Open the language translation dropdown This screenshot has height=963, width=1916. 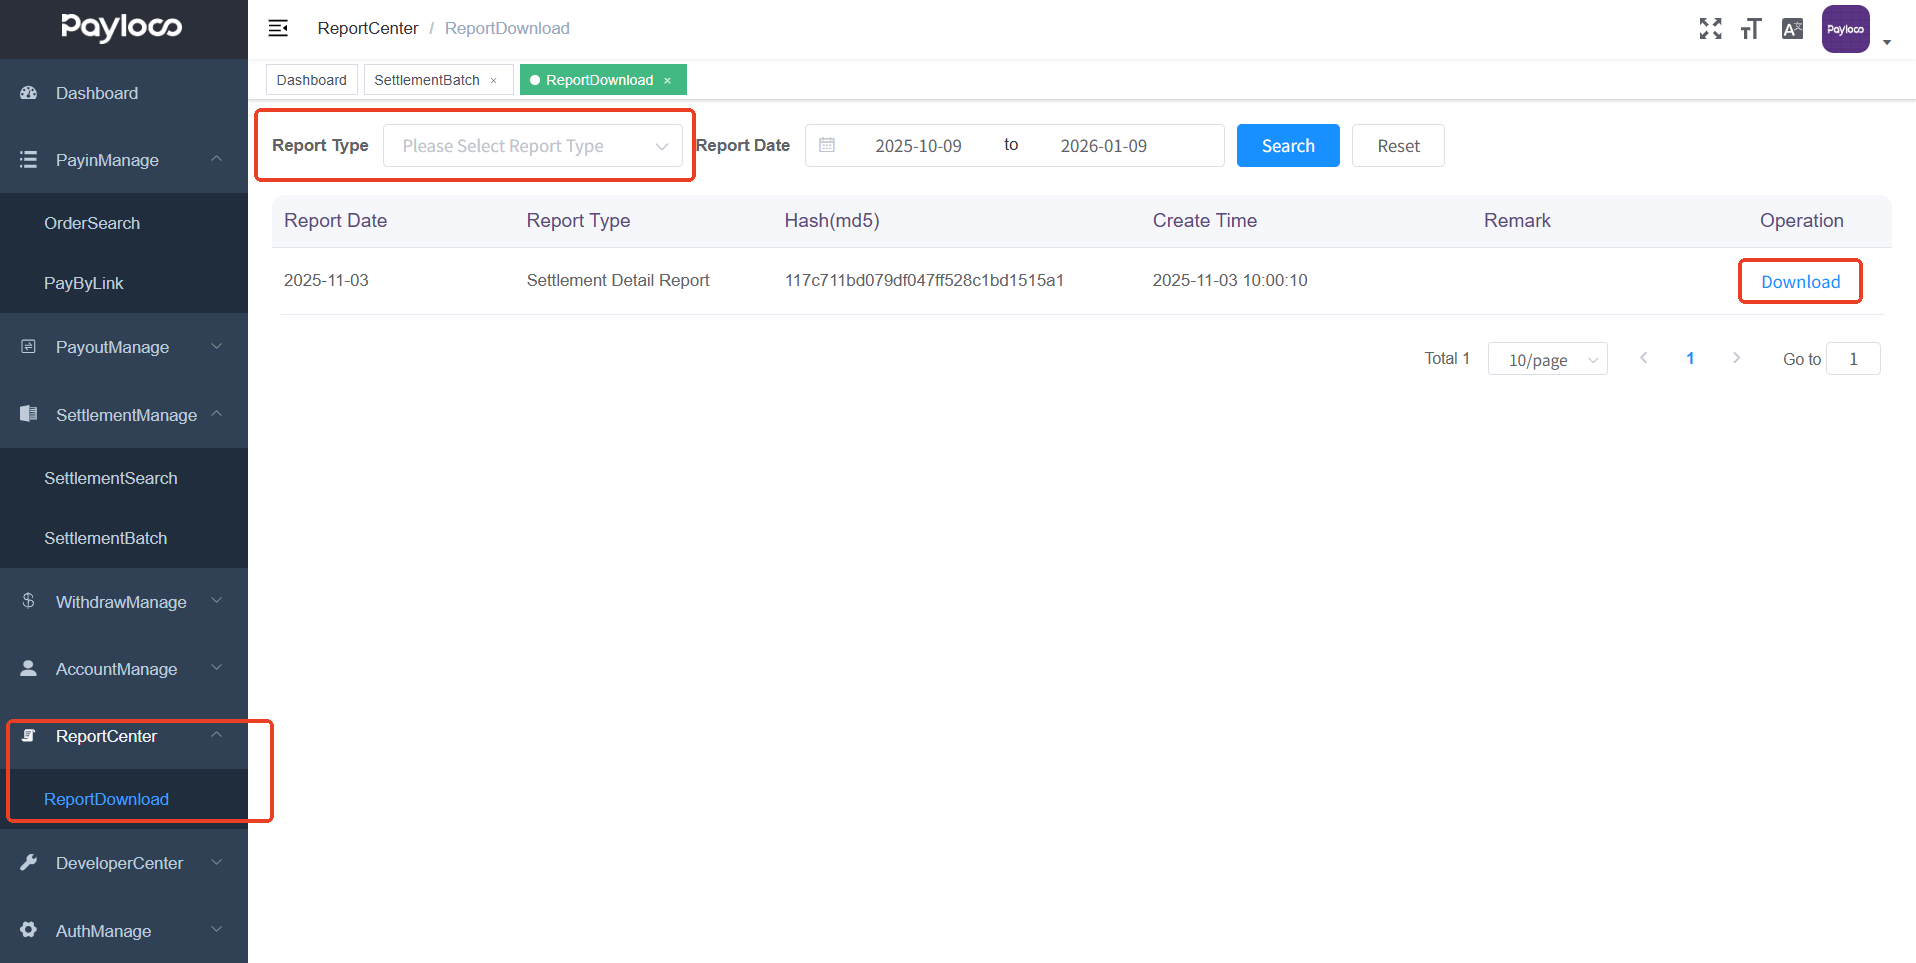coord(1792,29)
